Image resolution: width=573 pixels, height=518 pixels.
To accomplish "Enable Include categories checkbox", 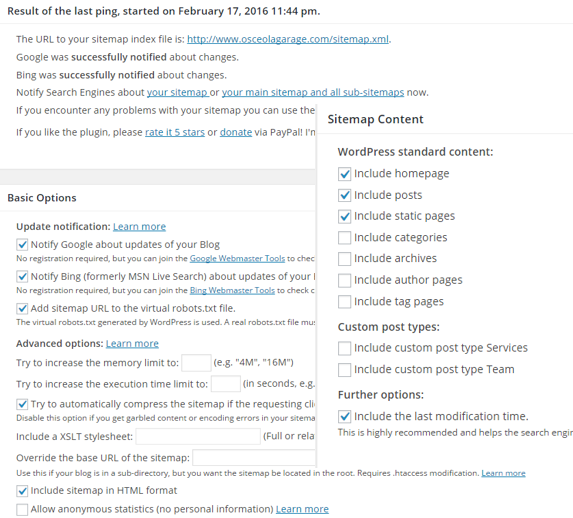I will (x=345, y=238).
